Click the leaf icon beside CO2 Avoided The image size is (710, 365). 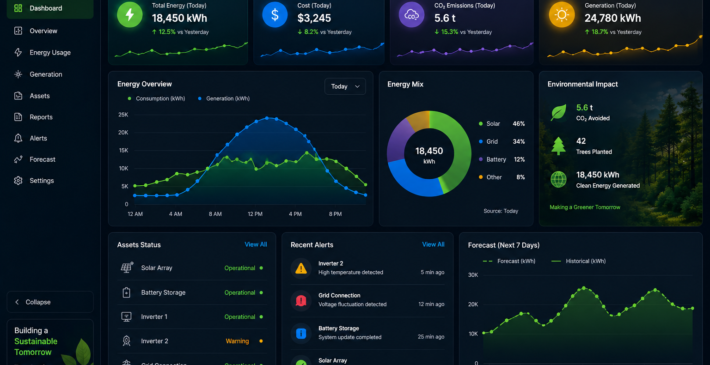click(x=558, y=112)
